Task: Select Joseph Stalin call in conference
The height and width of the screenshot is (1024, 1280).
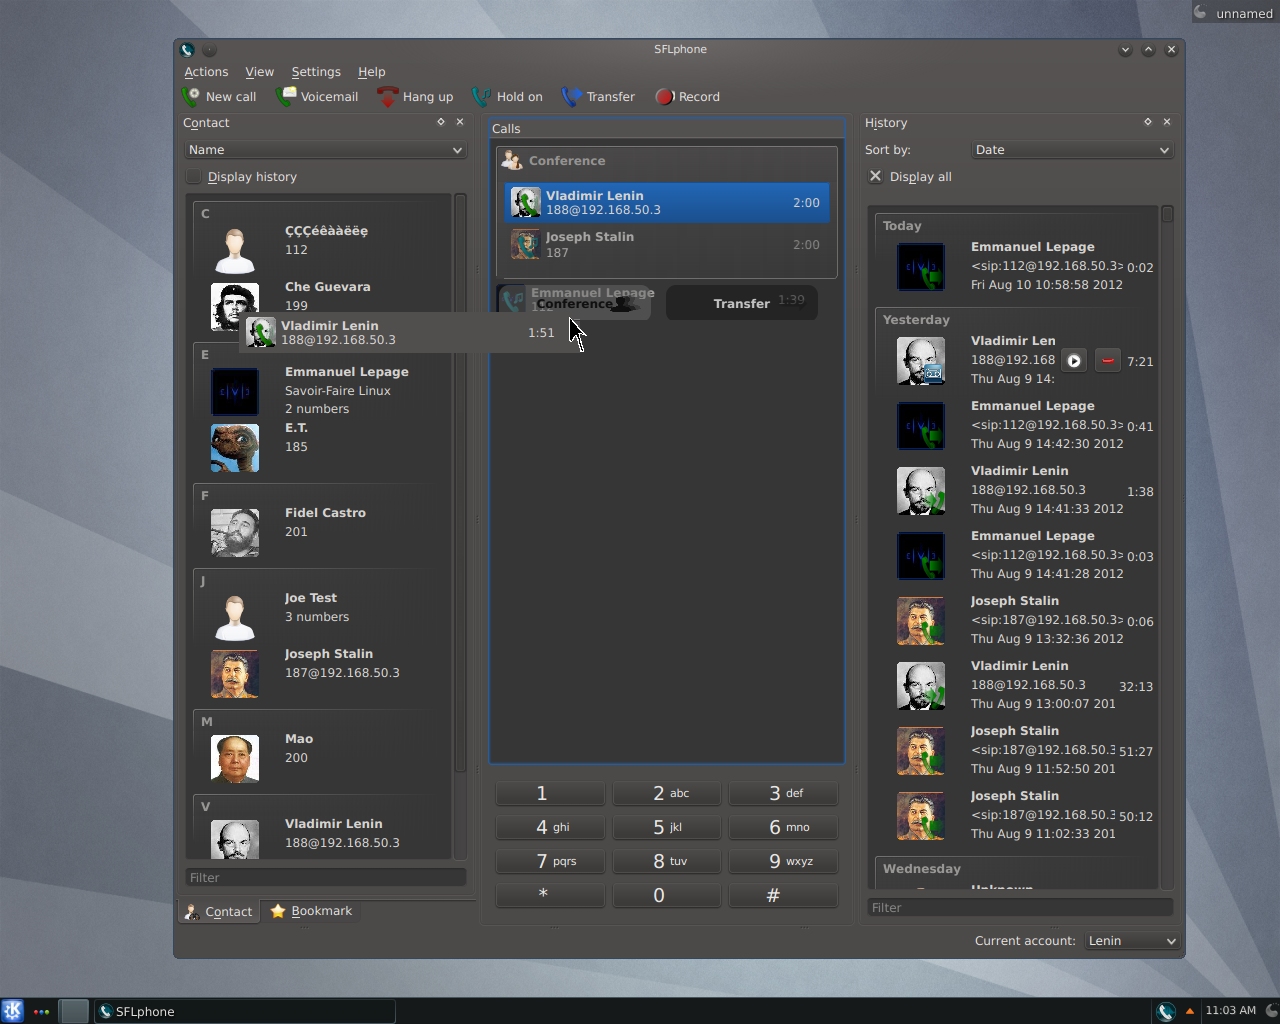Action: pyautogui.click(x=667, y=244)
